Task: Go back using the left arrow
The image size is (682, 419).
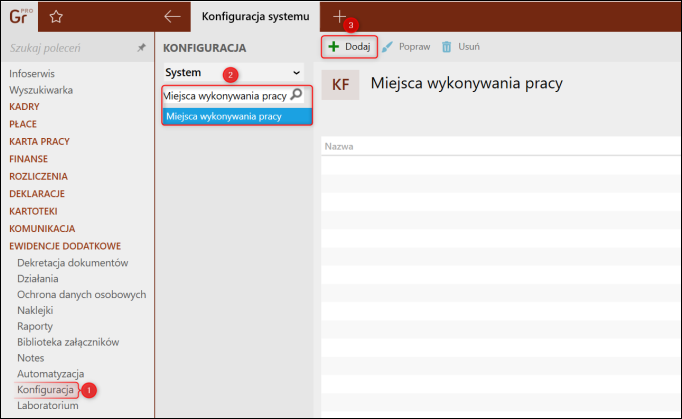Action: pos(172,17)
